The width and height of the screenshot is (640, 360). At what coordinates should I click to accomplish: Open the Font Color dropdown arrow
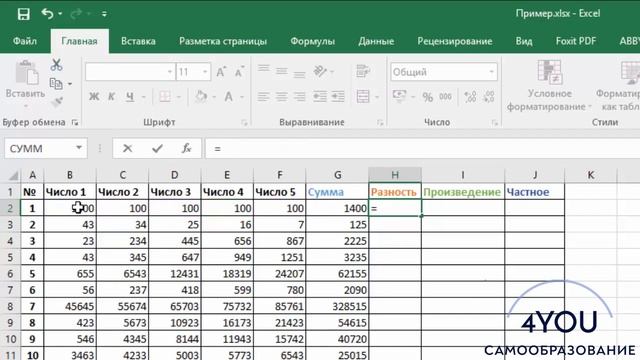point(242,97)
